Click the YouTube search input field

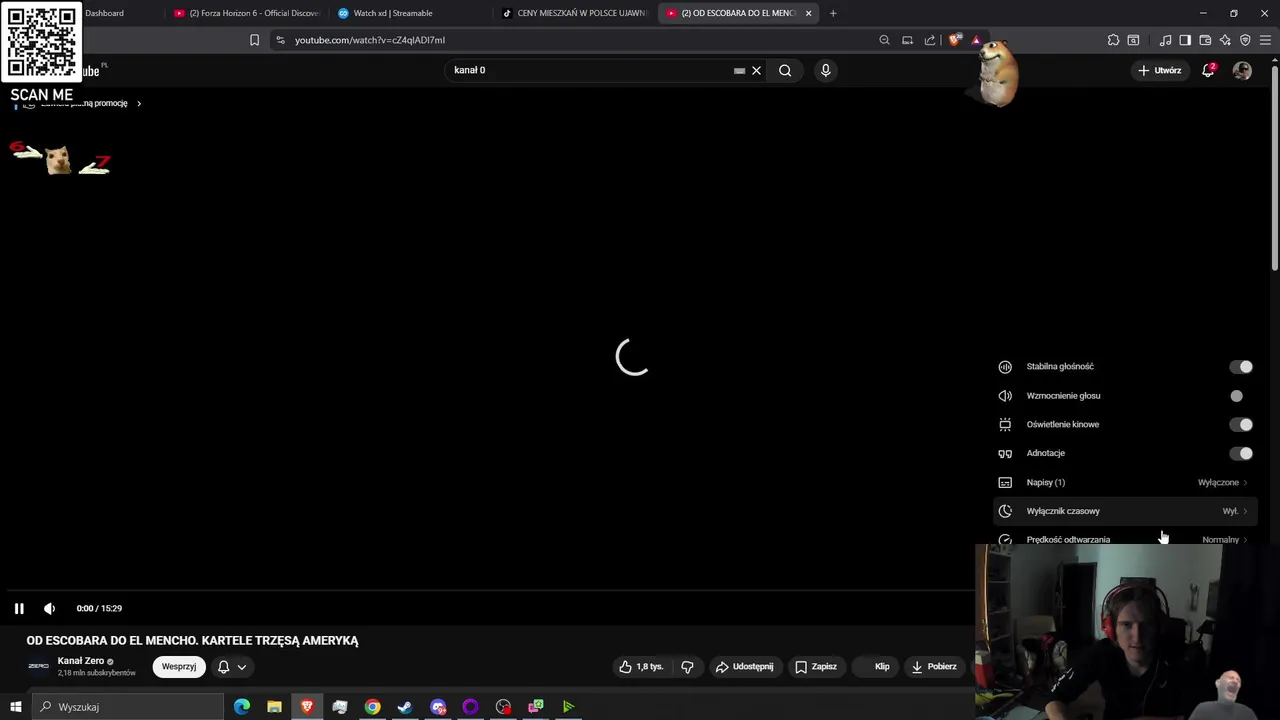(590, 70)
